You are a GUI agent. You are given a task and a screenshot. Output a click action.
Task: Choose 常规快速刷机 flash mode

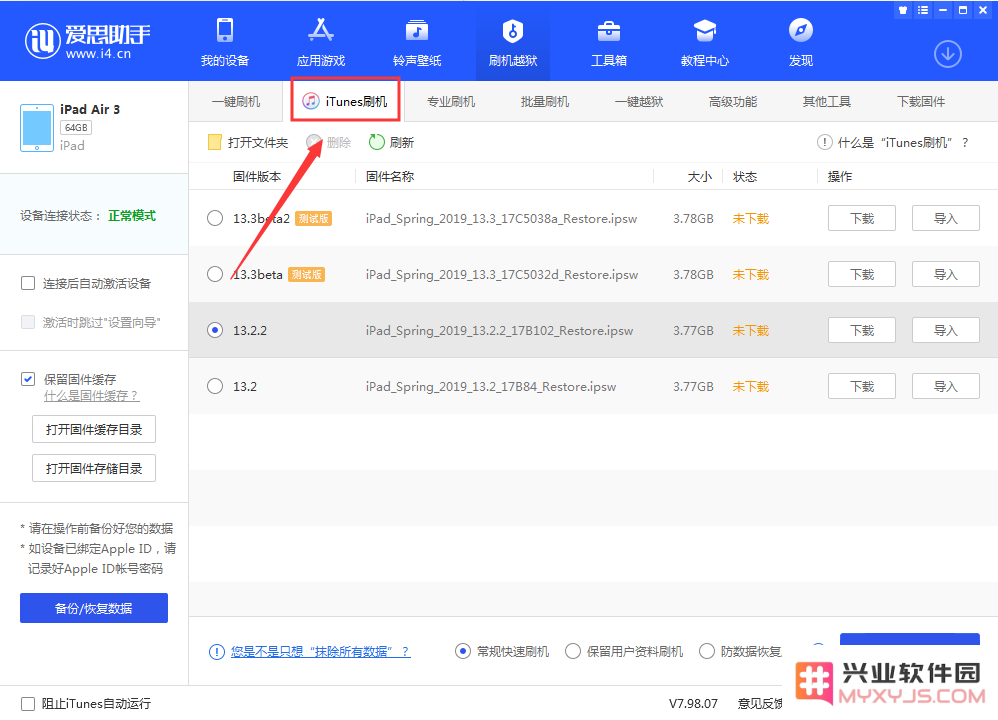(x=463, y=651)
